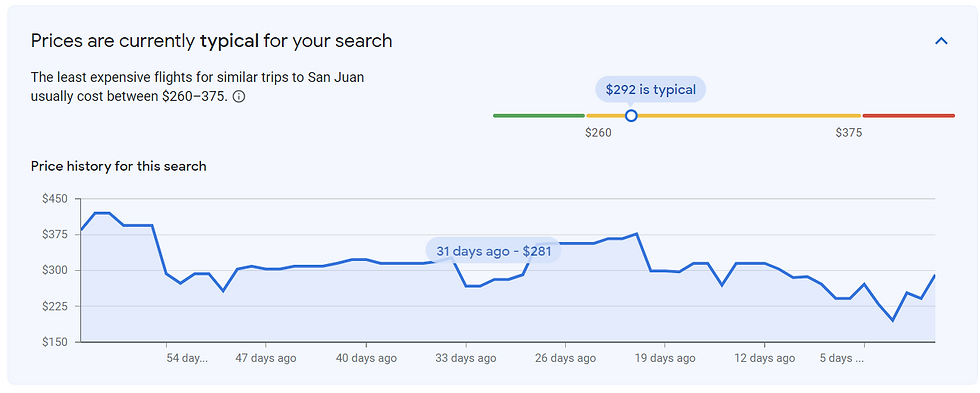The width and height of the screenshot is (980, 393).
Task: Click the truncated "54 day..." axis label
Action: point(186,358)
